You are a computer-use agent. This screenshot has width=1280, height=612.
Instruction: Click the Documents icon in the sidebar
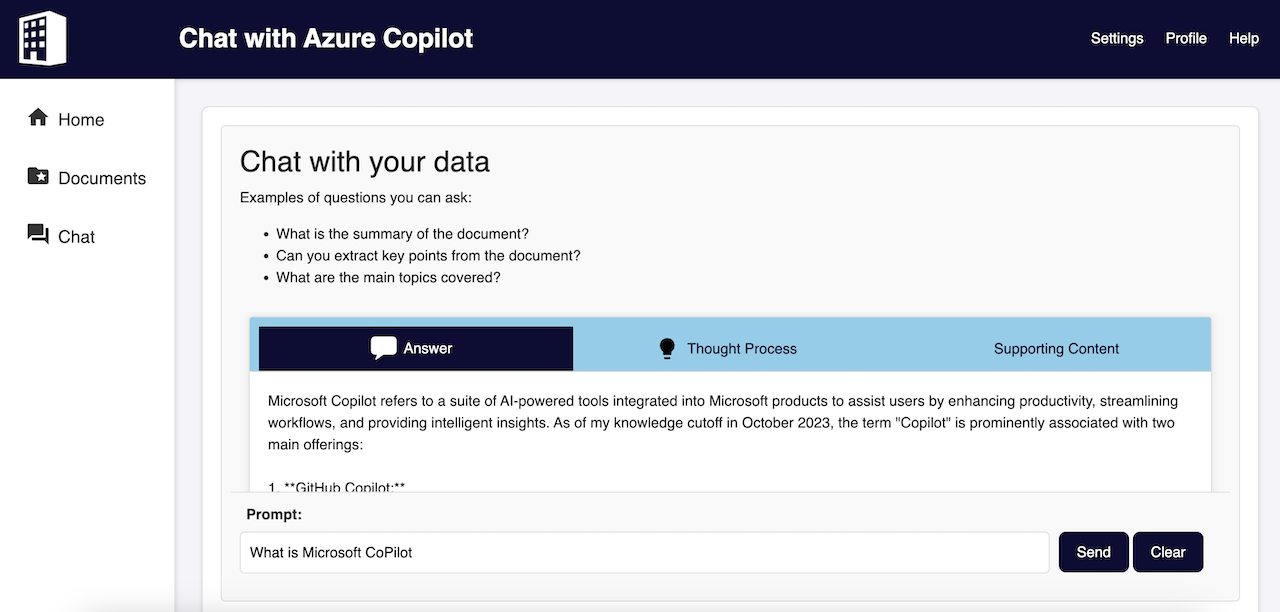tap(36, 177)
